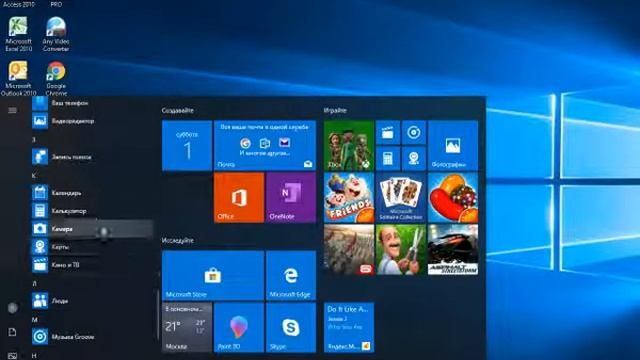Screen dimensions: 640x360
Task: Launch the Candy Crush Friends tile
Action: point(349,198)
